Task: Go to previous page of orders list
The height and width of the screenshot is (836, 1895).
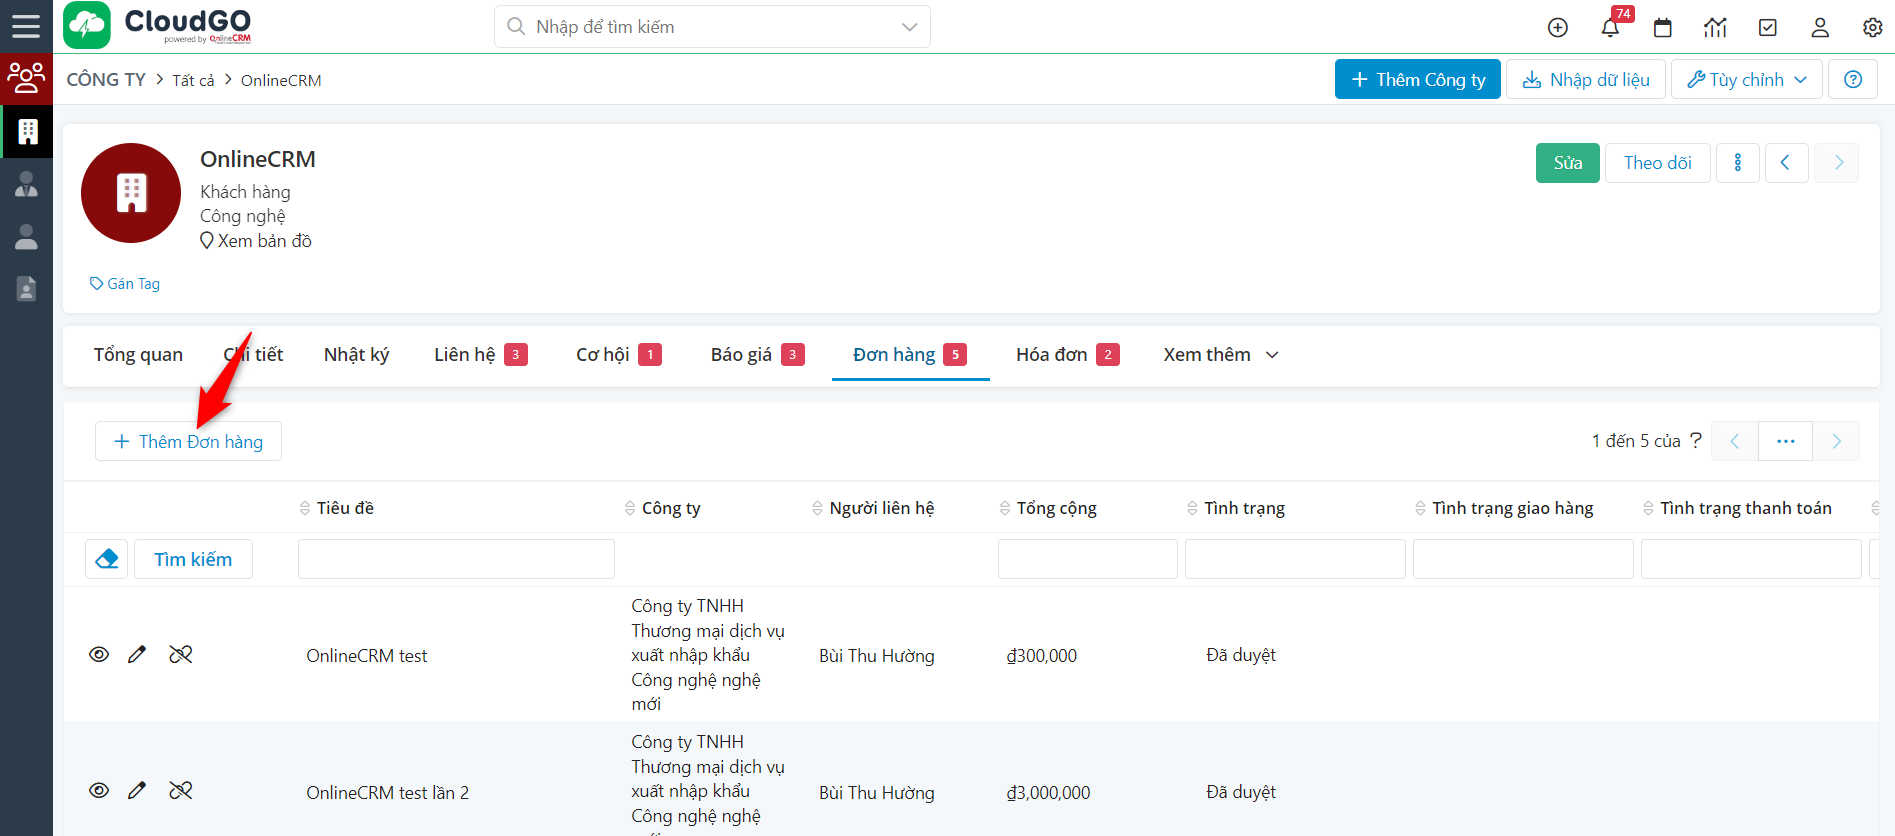Action: point(1735,441)
